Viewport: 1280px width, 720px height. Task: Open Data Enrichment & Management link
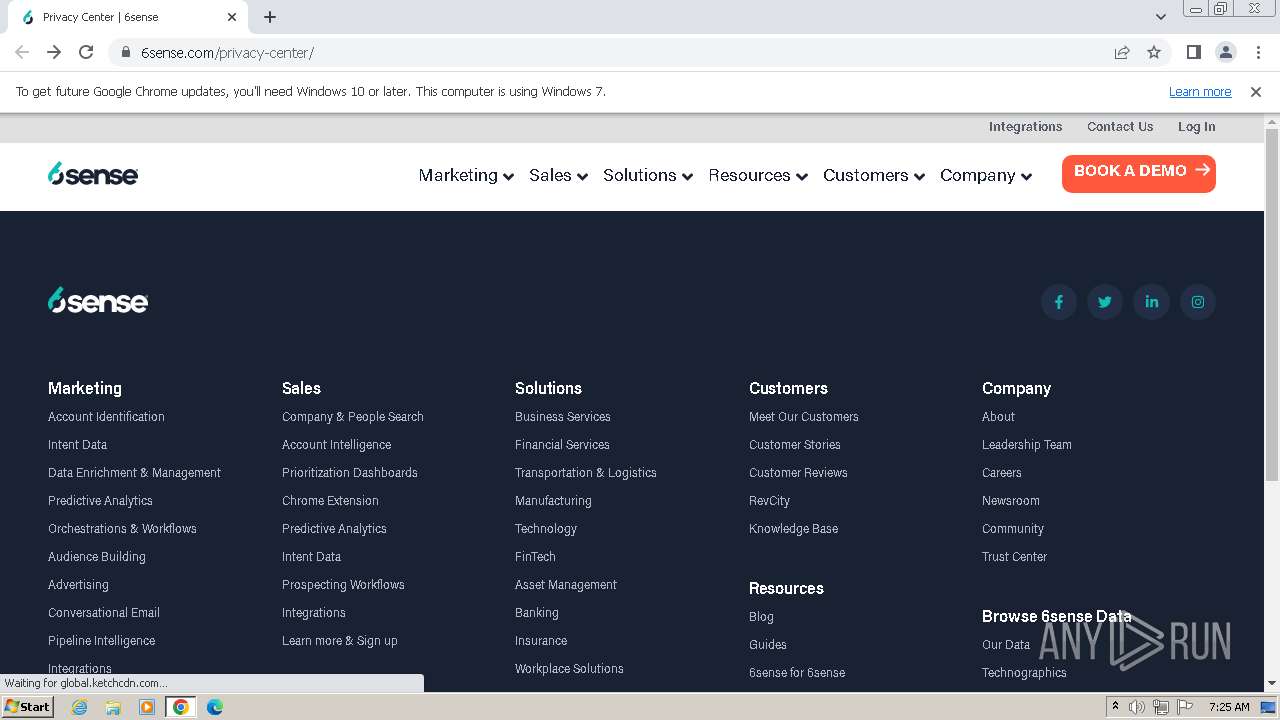click(x=134, y=473)
